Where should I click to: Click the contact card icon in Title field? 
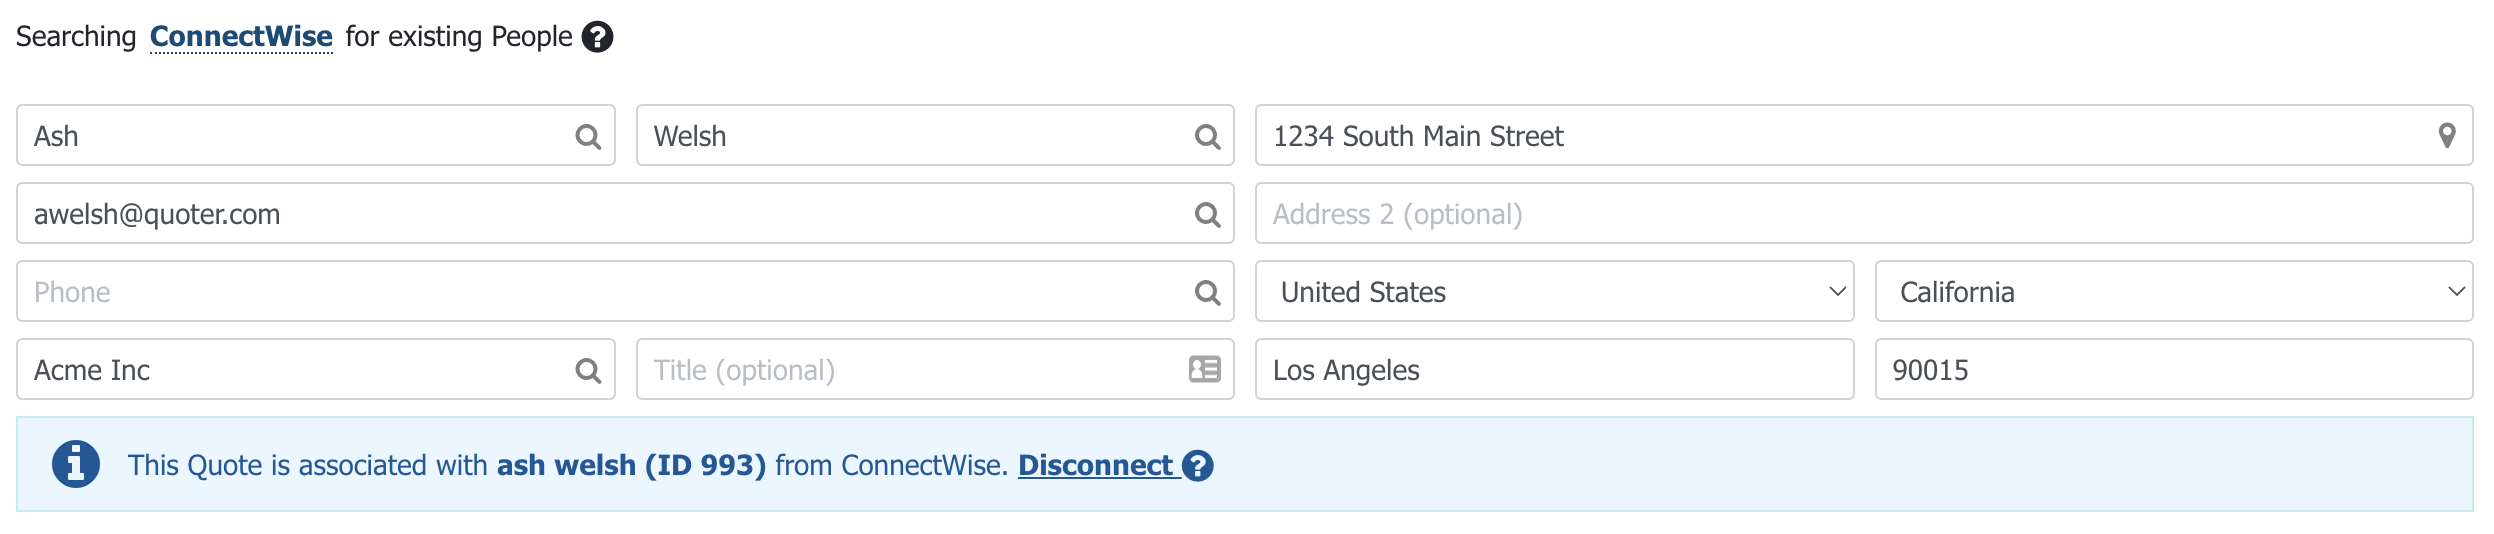[x=1204, y=370]
